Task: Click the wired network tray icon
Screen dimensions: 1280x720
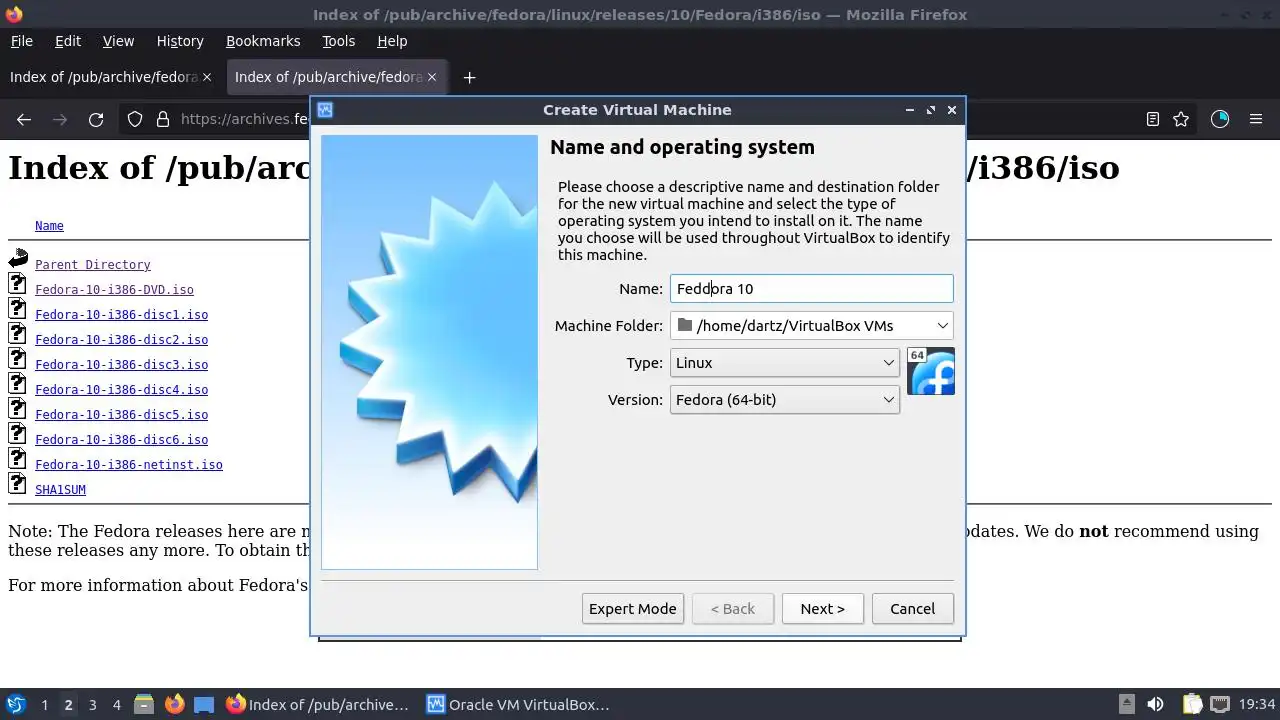Action: coord(1220,704)
